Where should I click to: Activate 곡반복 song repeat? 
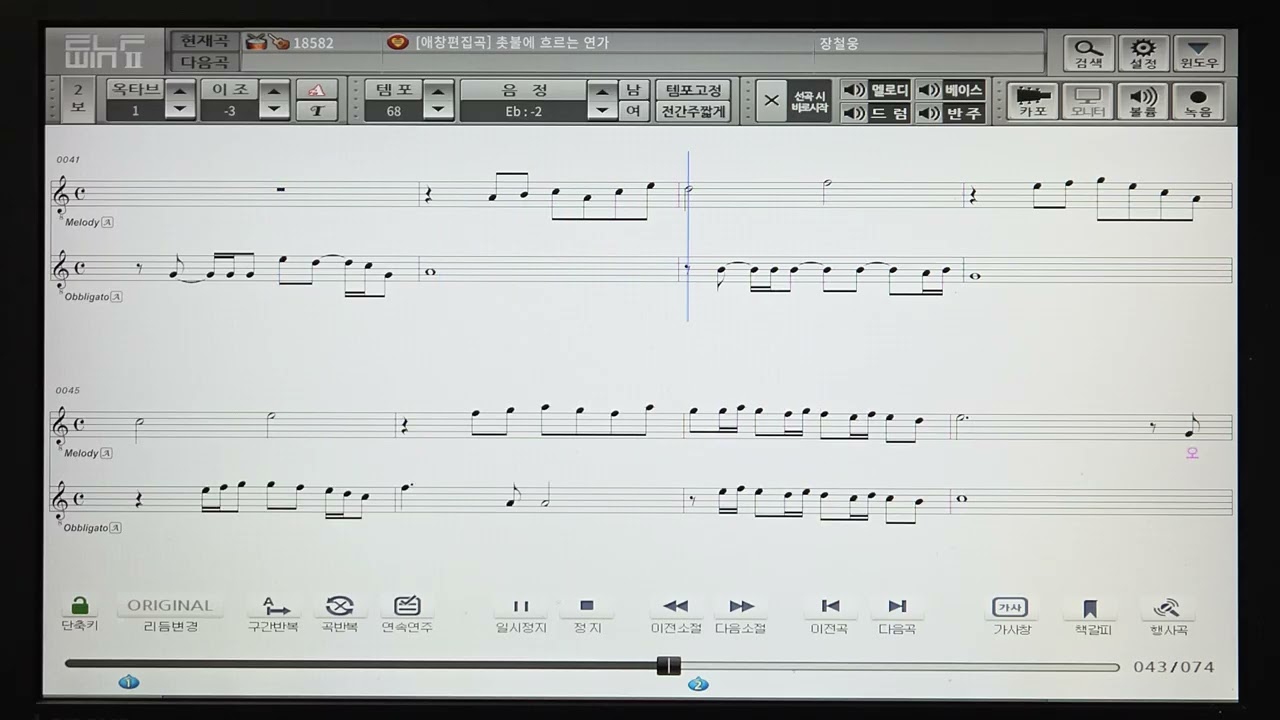(339, 613)
